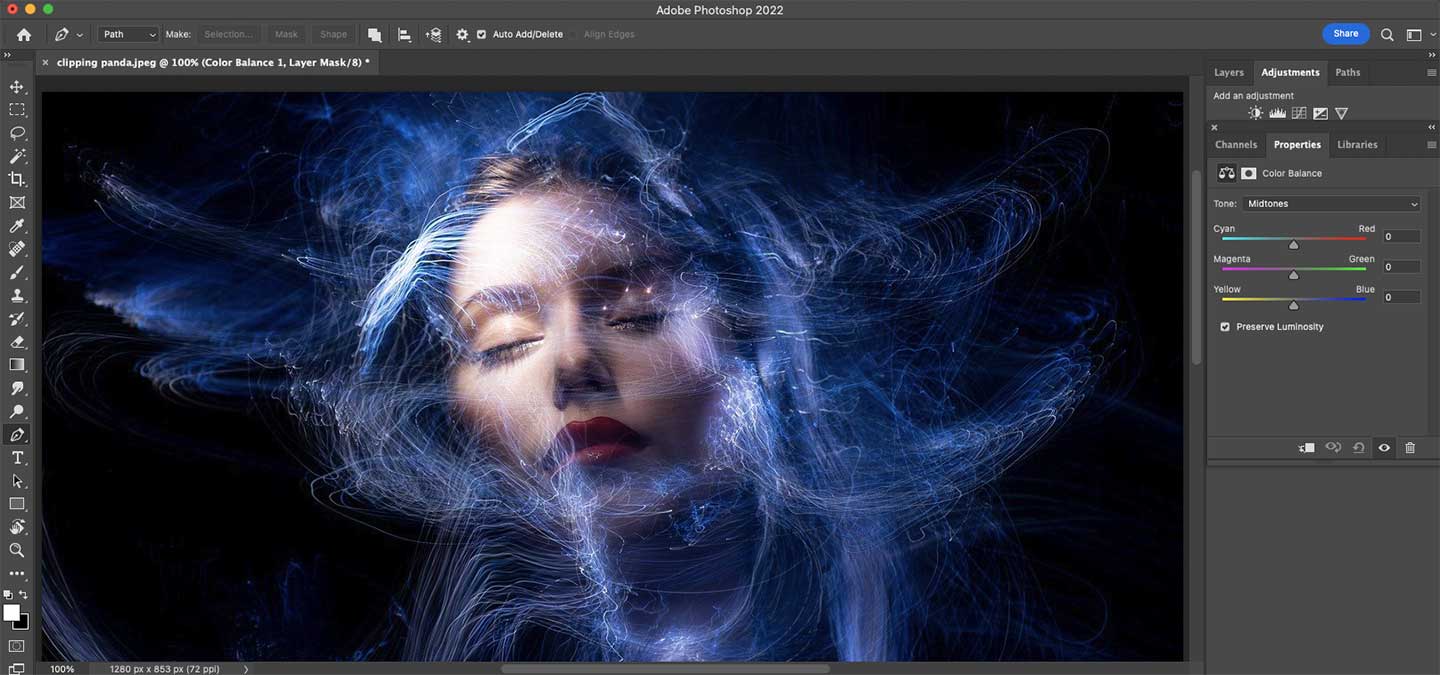Viewport: 1440px width, 675px height.
Task: Click the Color Balance adjustment icon in Properties
Action: (1226, 173)
